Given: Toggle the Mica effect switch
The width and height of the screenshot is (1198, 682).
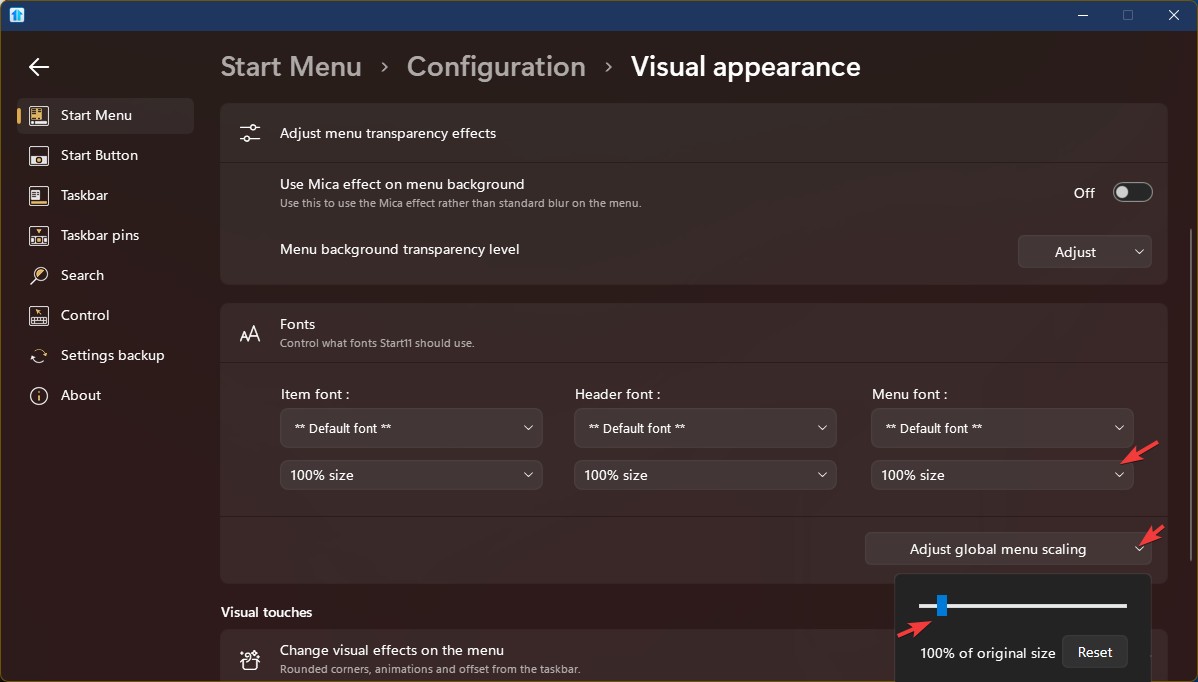Looking at the screenshot, I should pos(1132,193).
